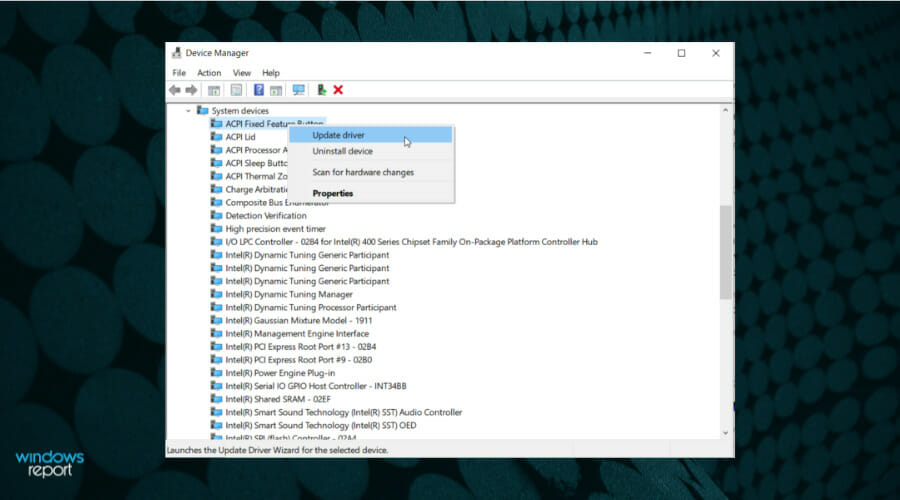
Task: Open the Properties sheet toolbar icon
Action: [236, 90]
